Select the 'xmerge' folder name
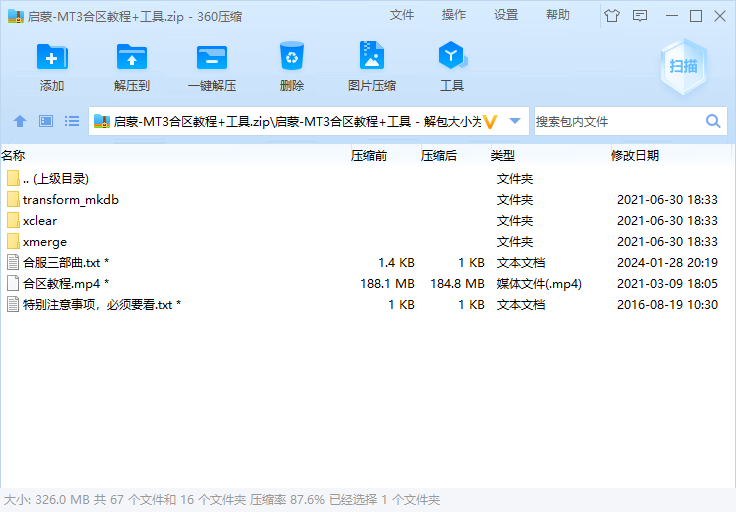 45,242
